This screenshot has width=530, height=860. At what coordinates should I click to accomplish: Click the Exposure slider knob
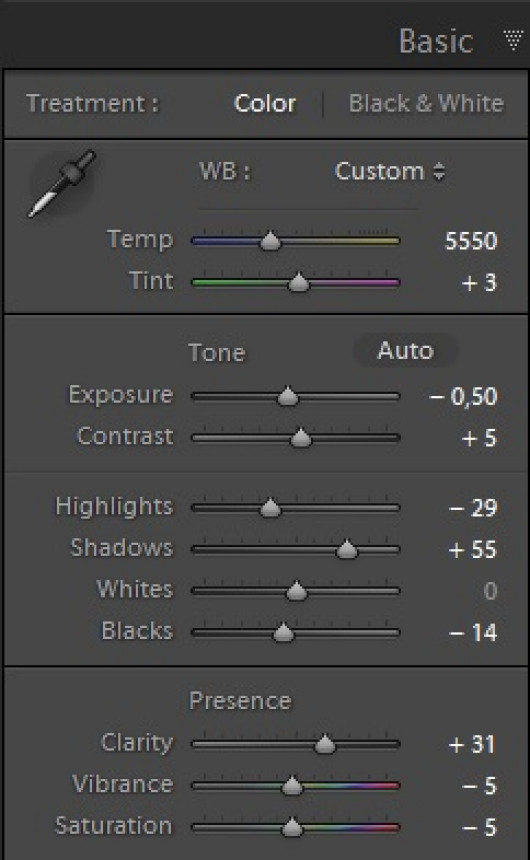[287, 396]
